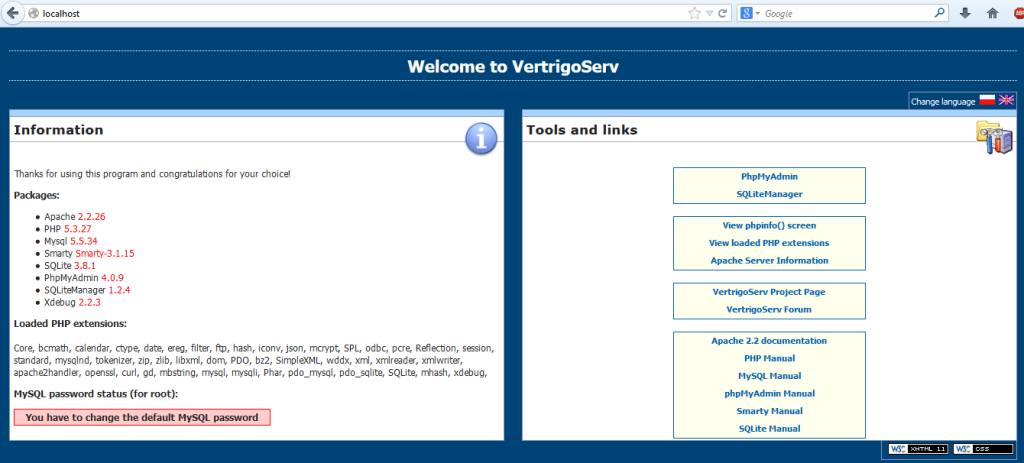Viewport: 1024px width, 463px height.
Task: Go to browser home page icon
Action: coord(993,13)
